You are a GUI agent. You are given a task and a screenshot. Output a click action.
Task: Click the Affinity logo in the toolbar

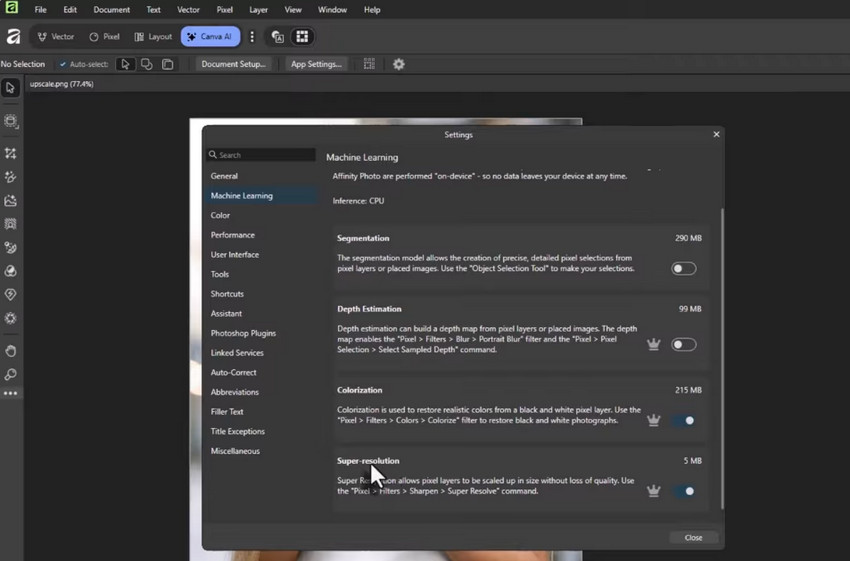click(13, 37)
